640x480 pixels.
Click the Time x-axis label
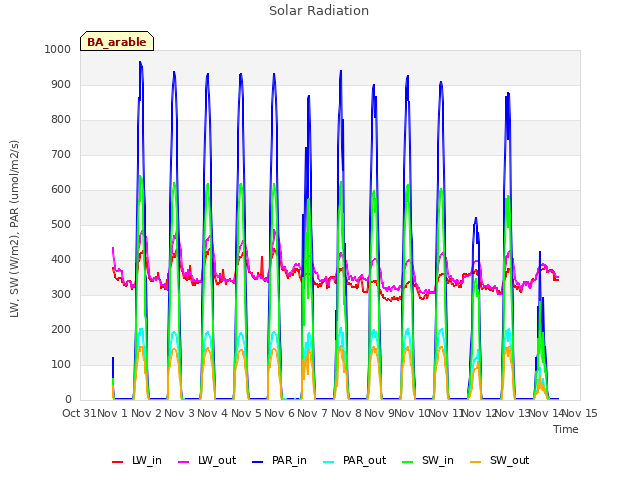(566, 429)
